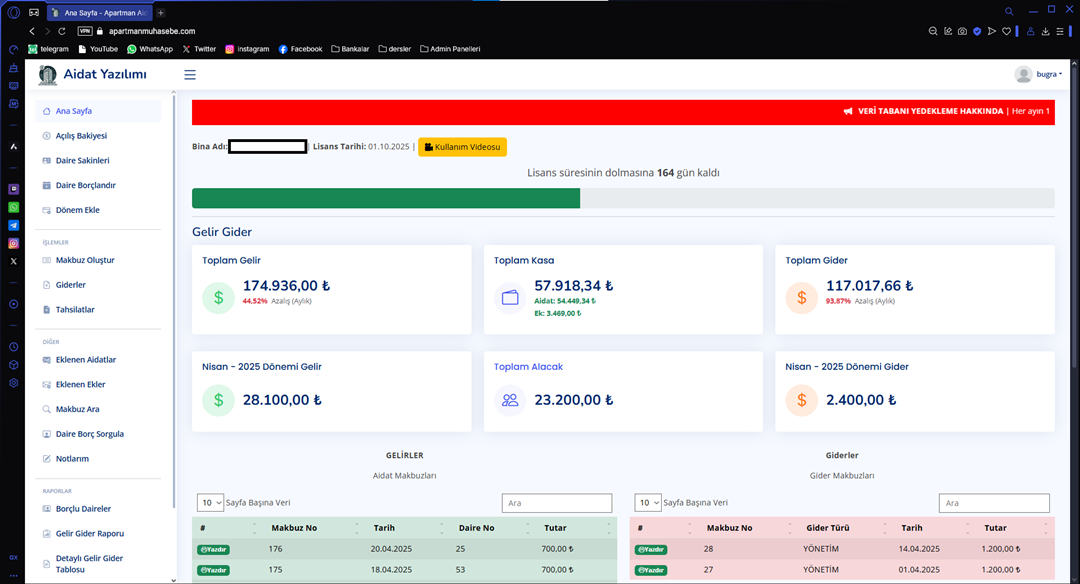Reload the page with the browser refresh icon
1080x584 pixels.
pos(62,31)
